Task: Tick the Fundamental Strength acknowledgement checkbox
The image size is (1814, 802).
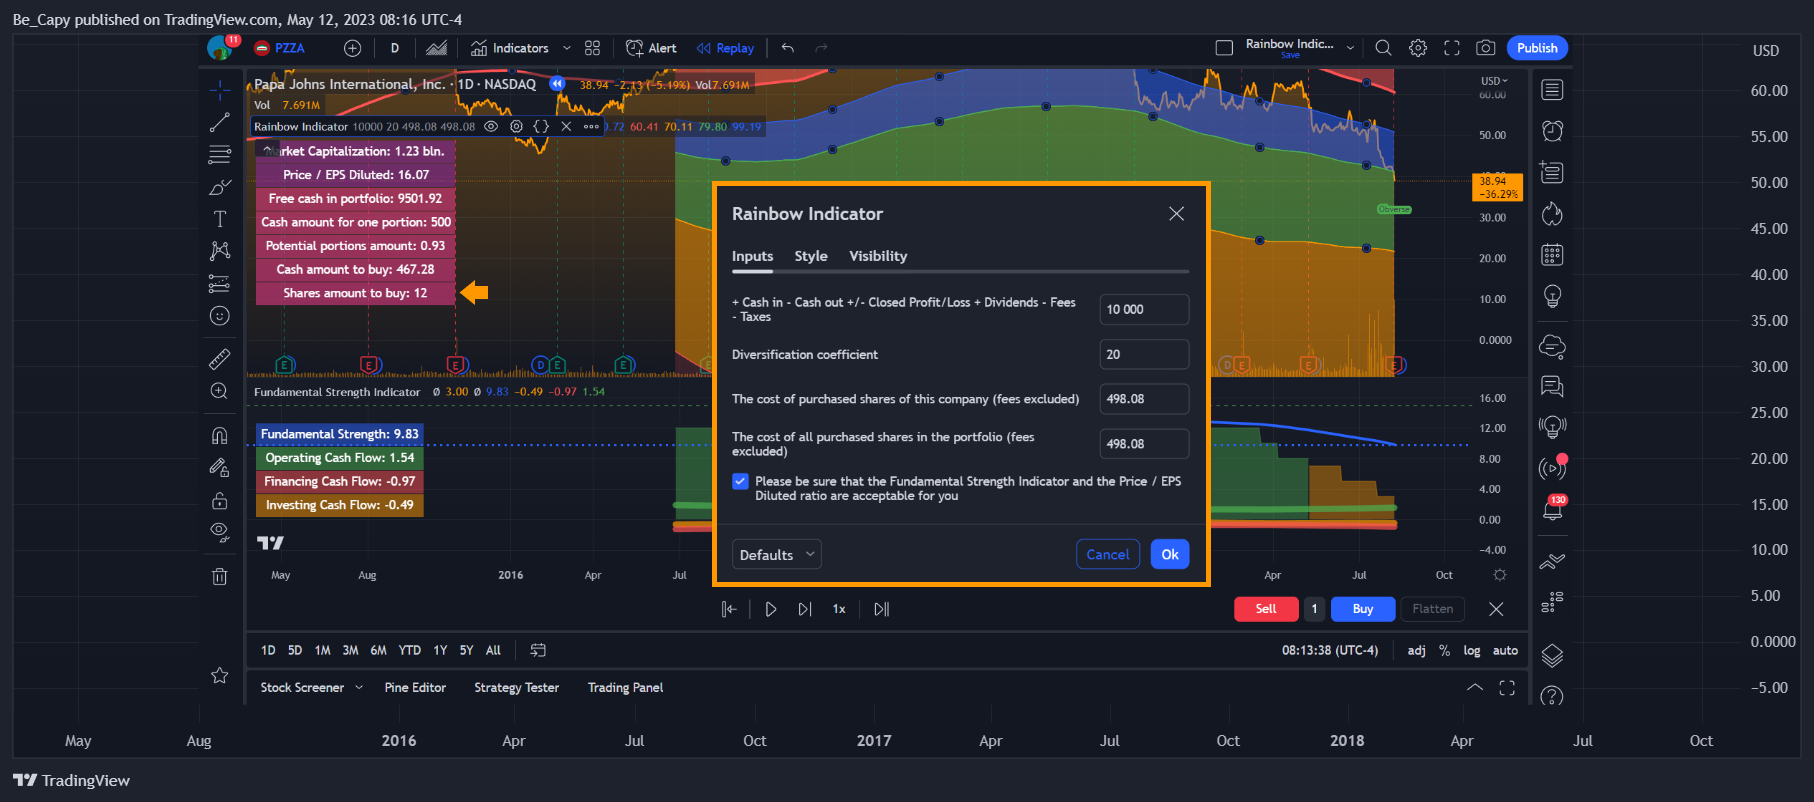Action: [740, 481]
